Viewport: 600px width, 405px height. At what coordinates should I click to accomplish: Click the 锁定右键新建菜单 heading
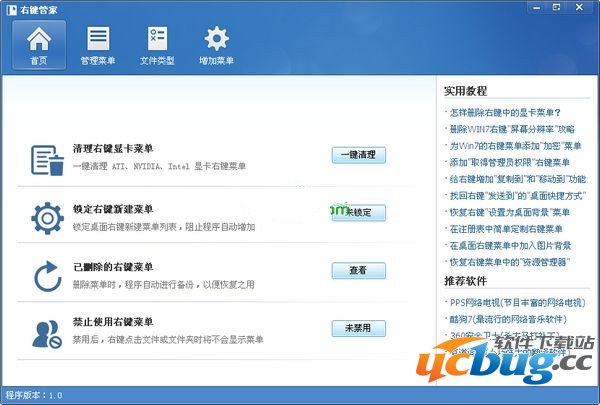tap(113, 209)
